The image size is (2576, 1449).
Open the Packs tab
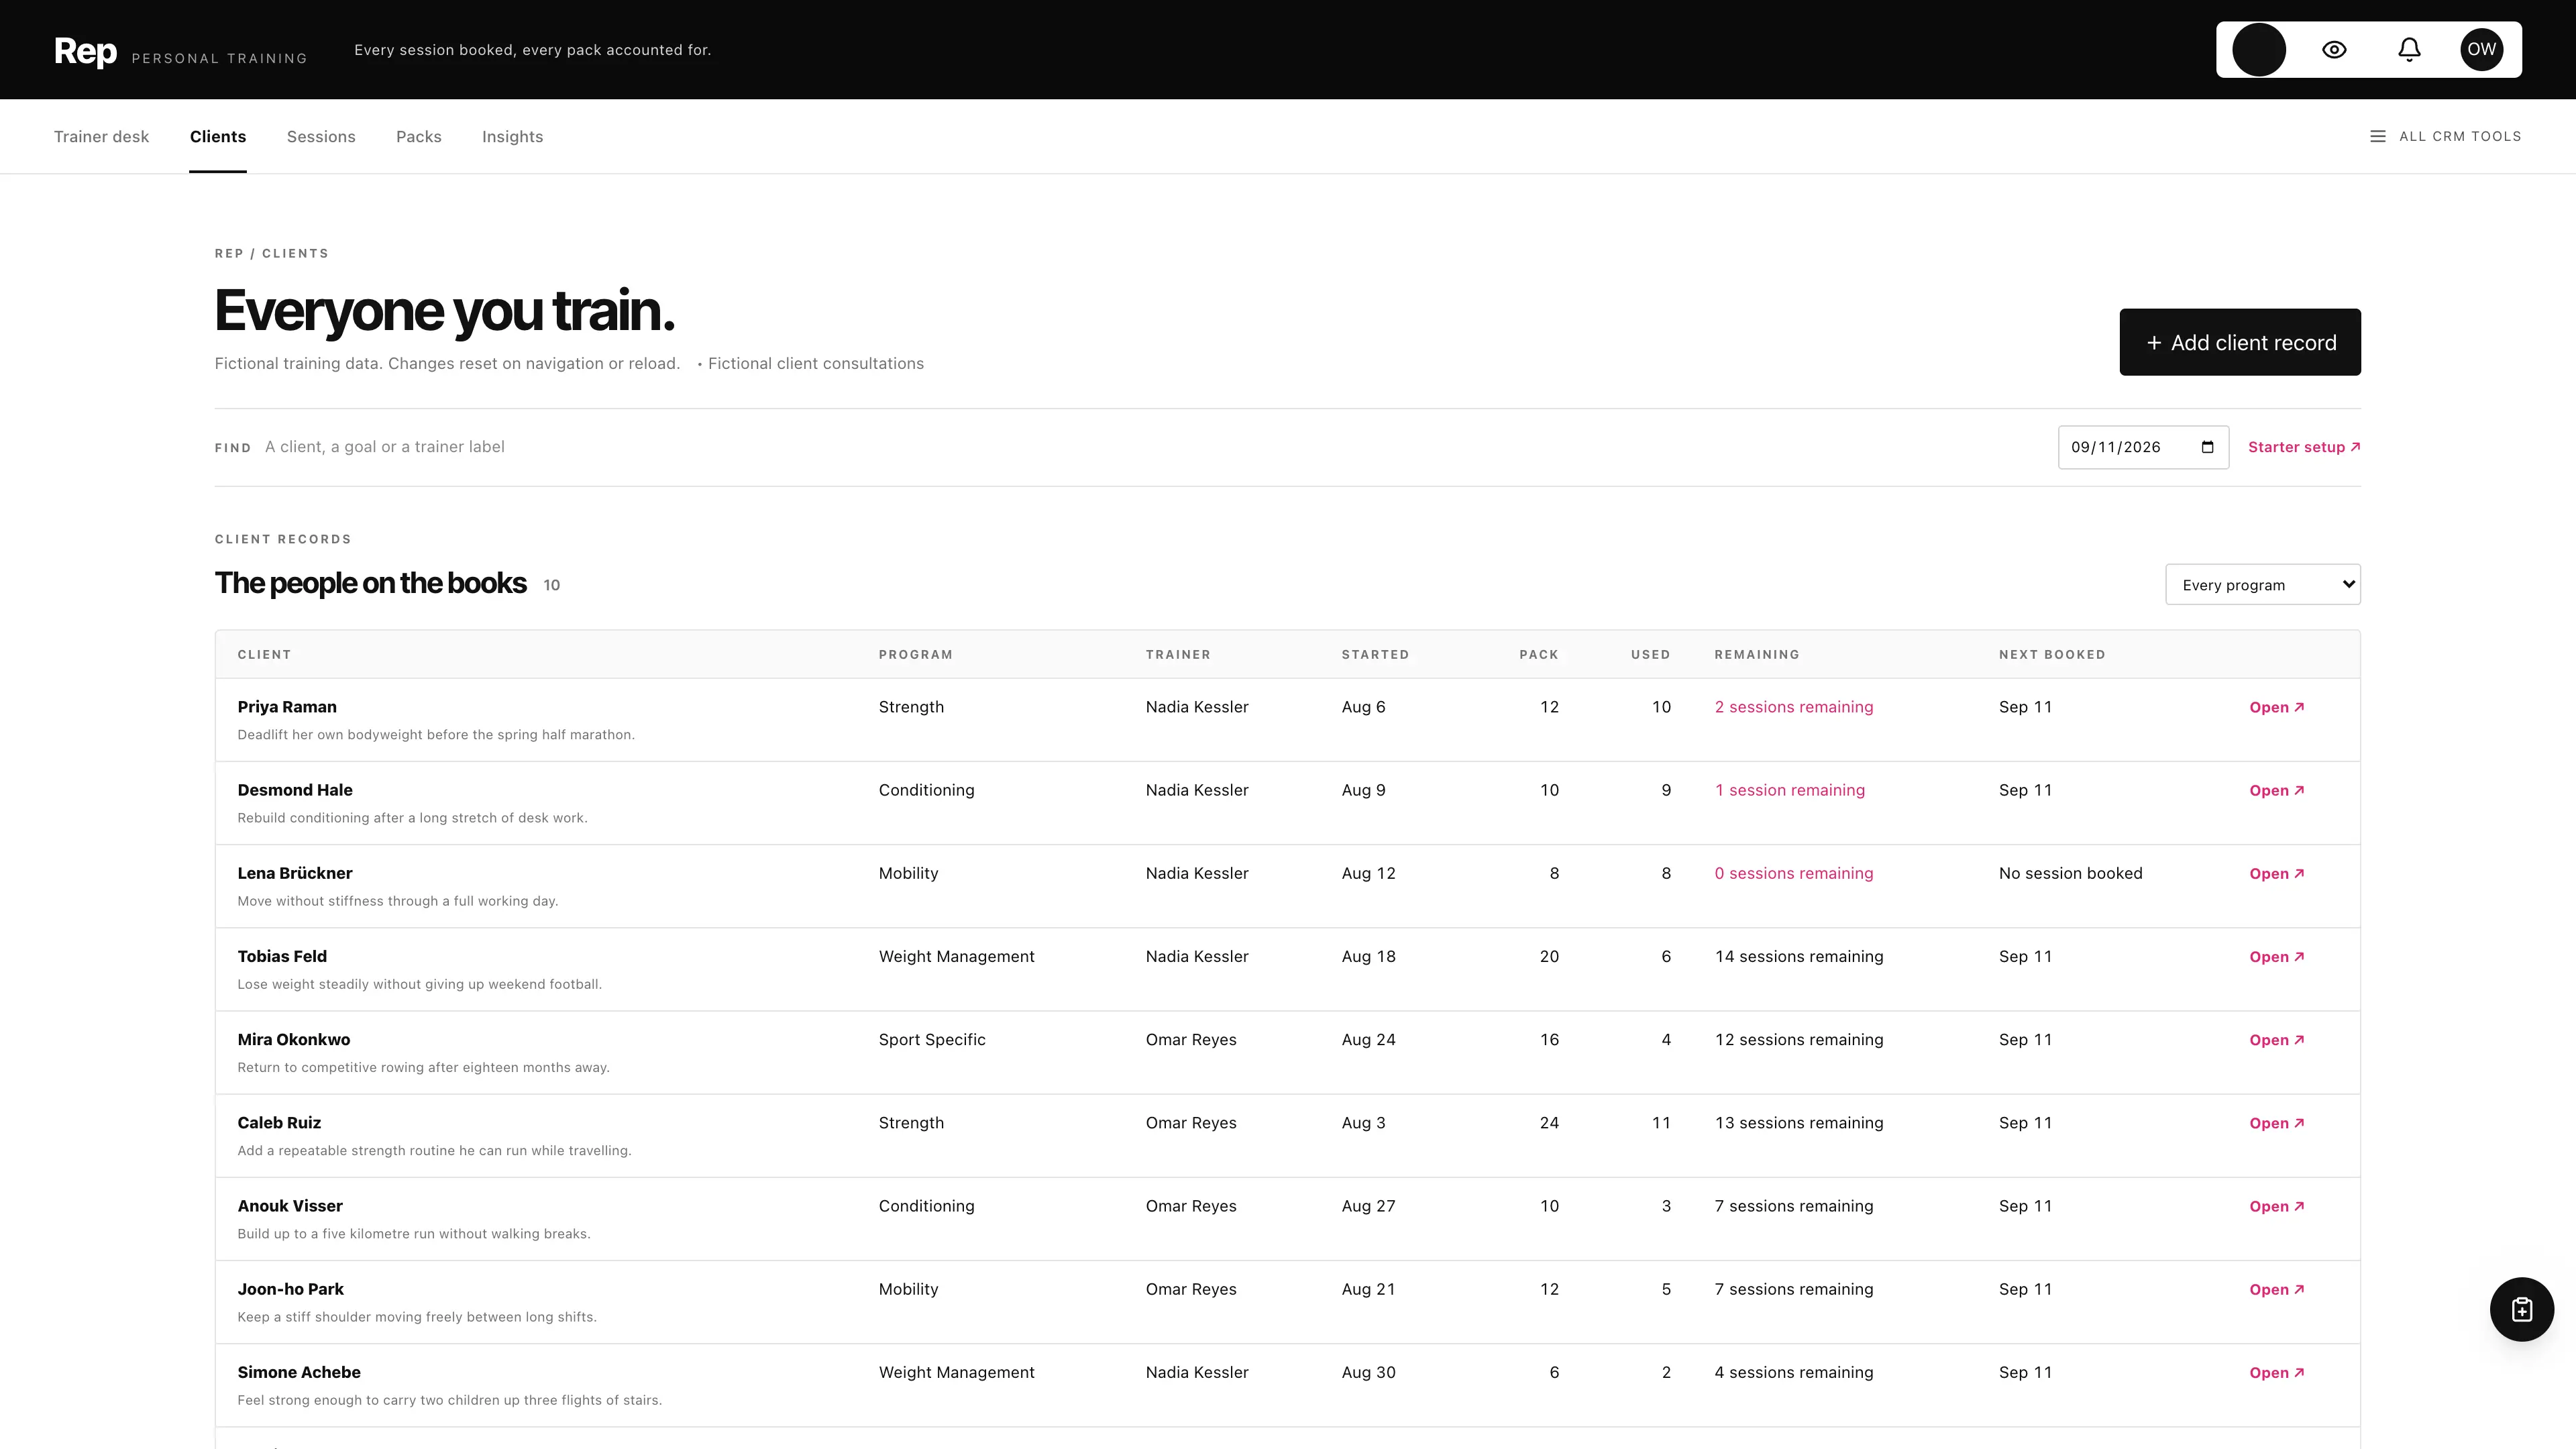point(419,136)
